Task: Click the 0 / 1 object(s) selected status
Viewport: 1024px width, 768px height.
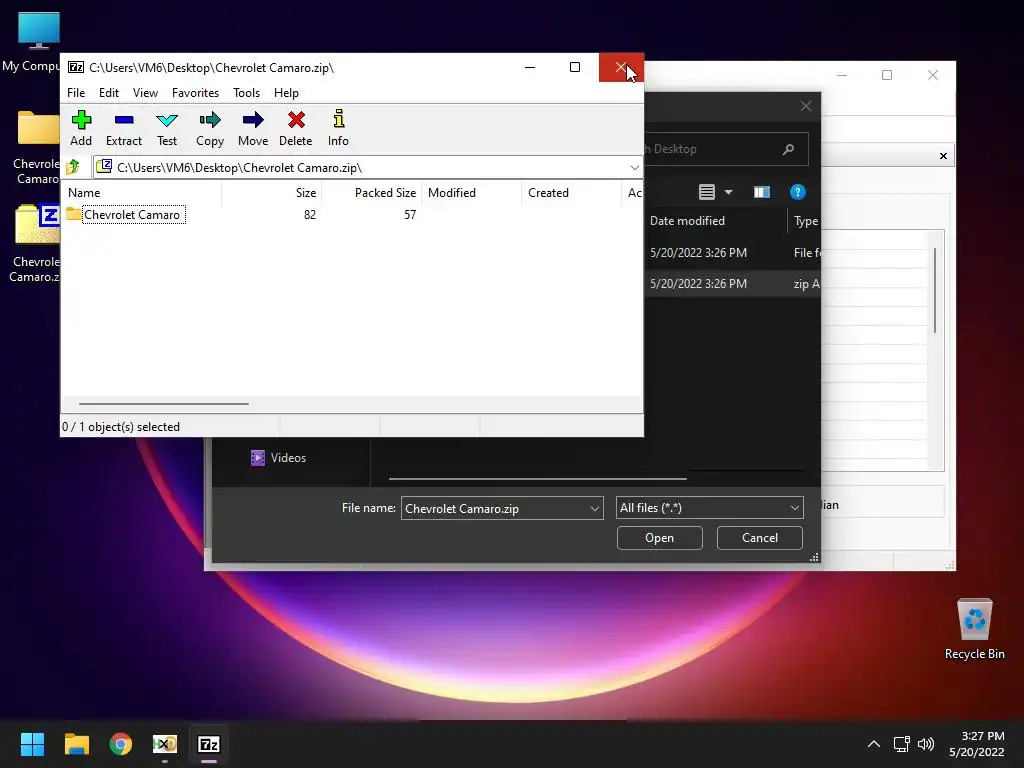Action: click(x=121, y=426)
